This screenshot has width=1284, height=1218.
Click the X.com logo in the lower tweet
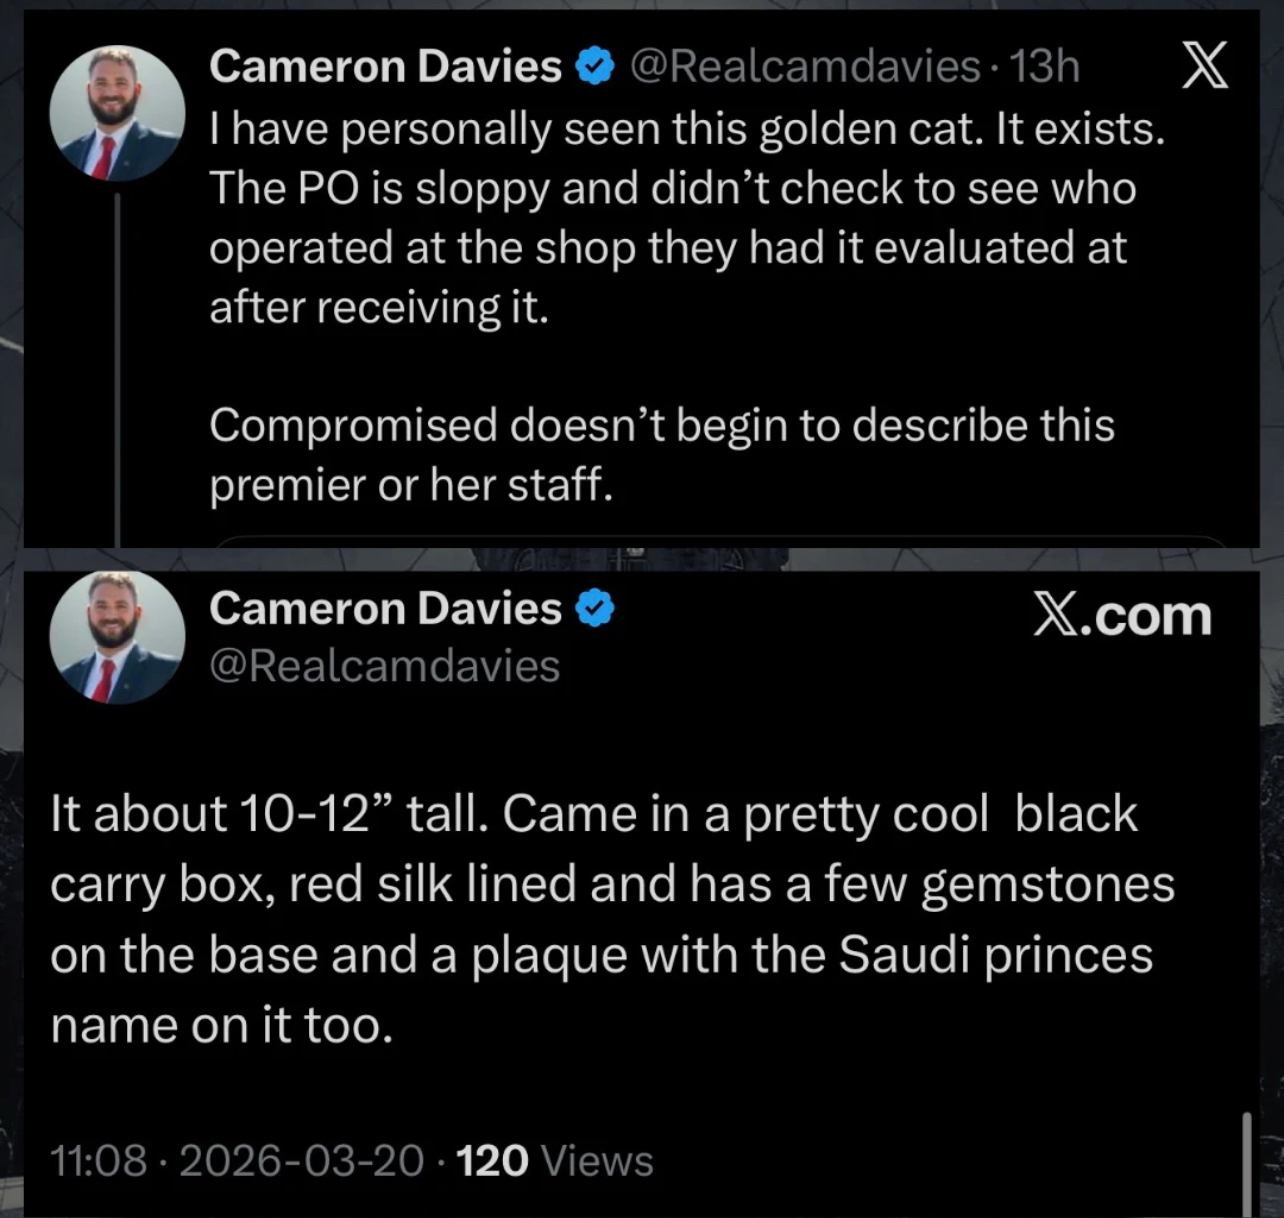coord(1122,615)
